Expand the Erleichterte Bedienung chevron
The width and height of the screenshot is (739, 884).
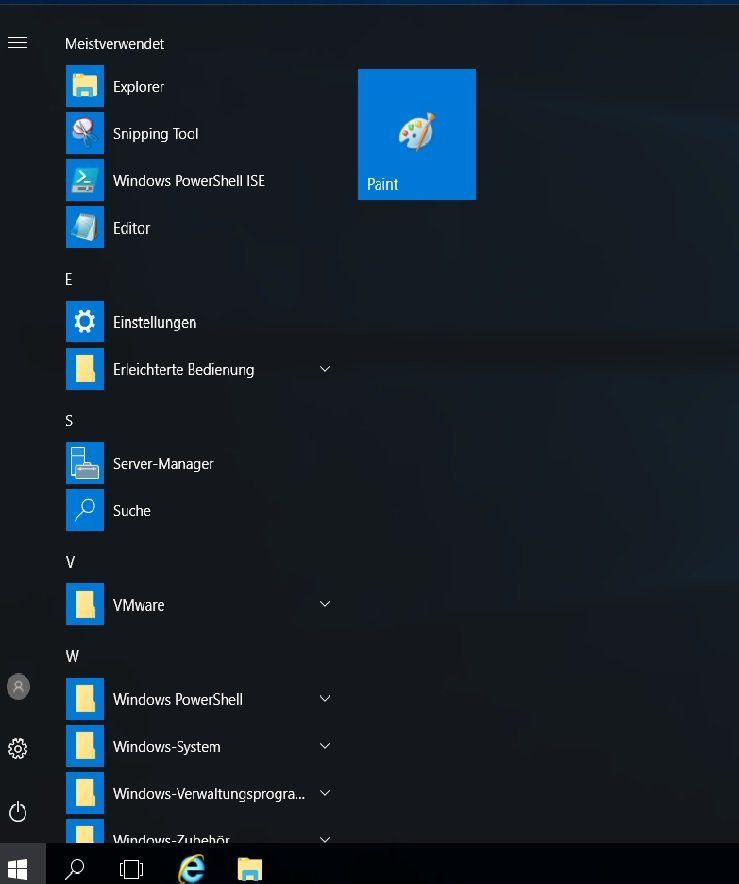325,369
